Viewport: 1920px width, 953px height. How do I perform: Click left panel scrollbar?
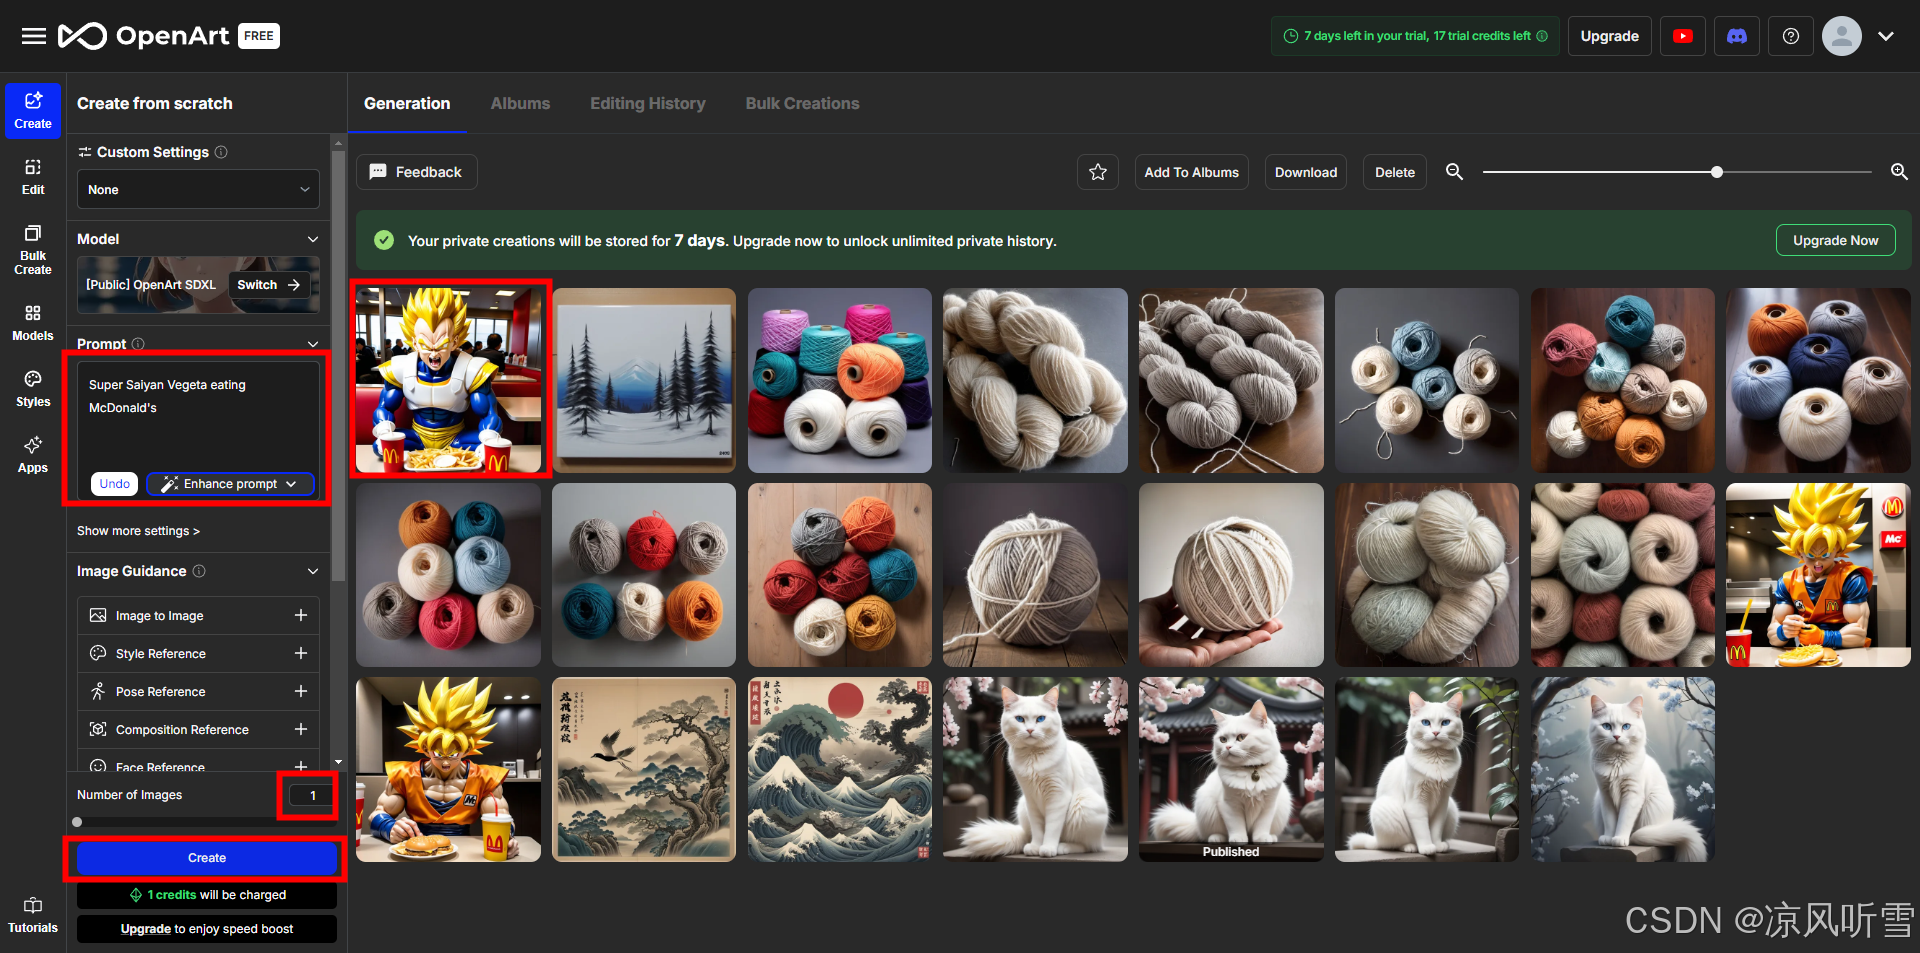tap(338, 365)
